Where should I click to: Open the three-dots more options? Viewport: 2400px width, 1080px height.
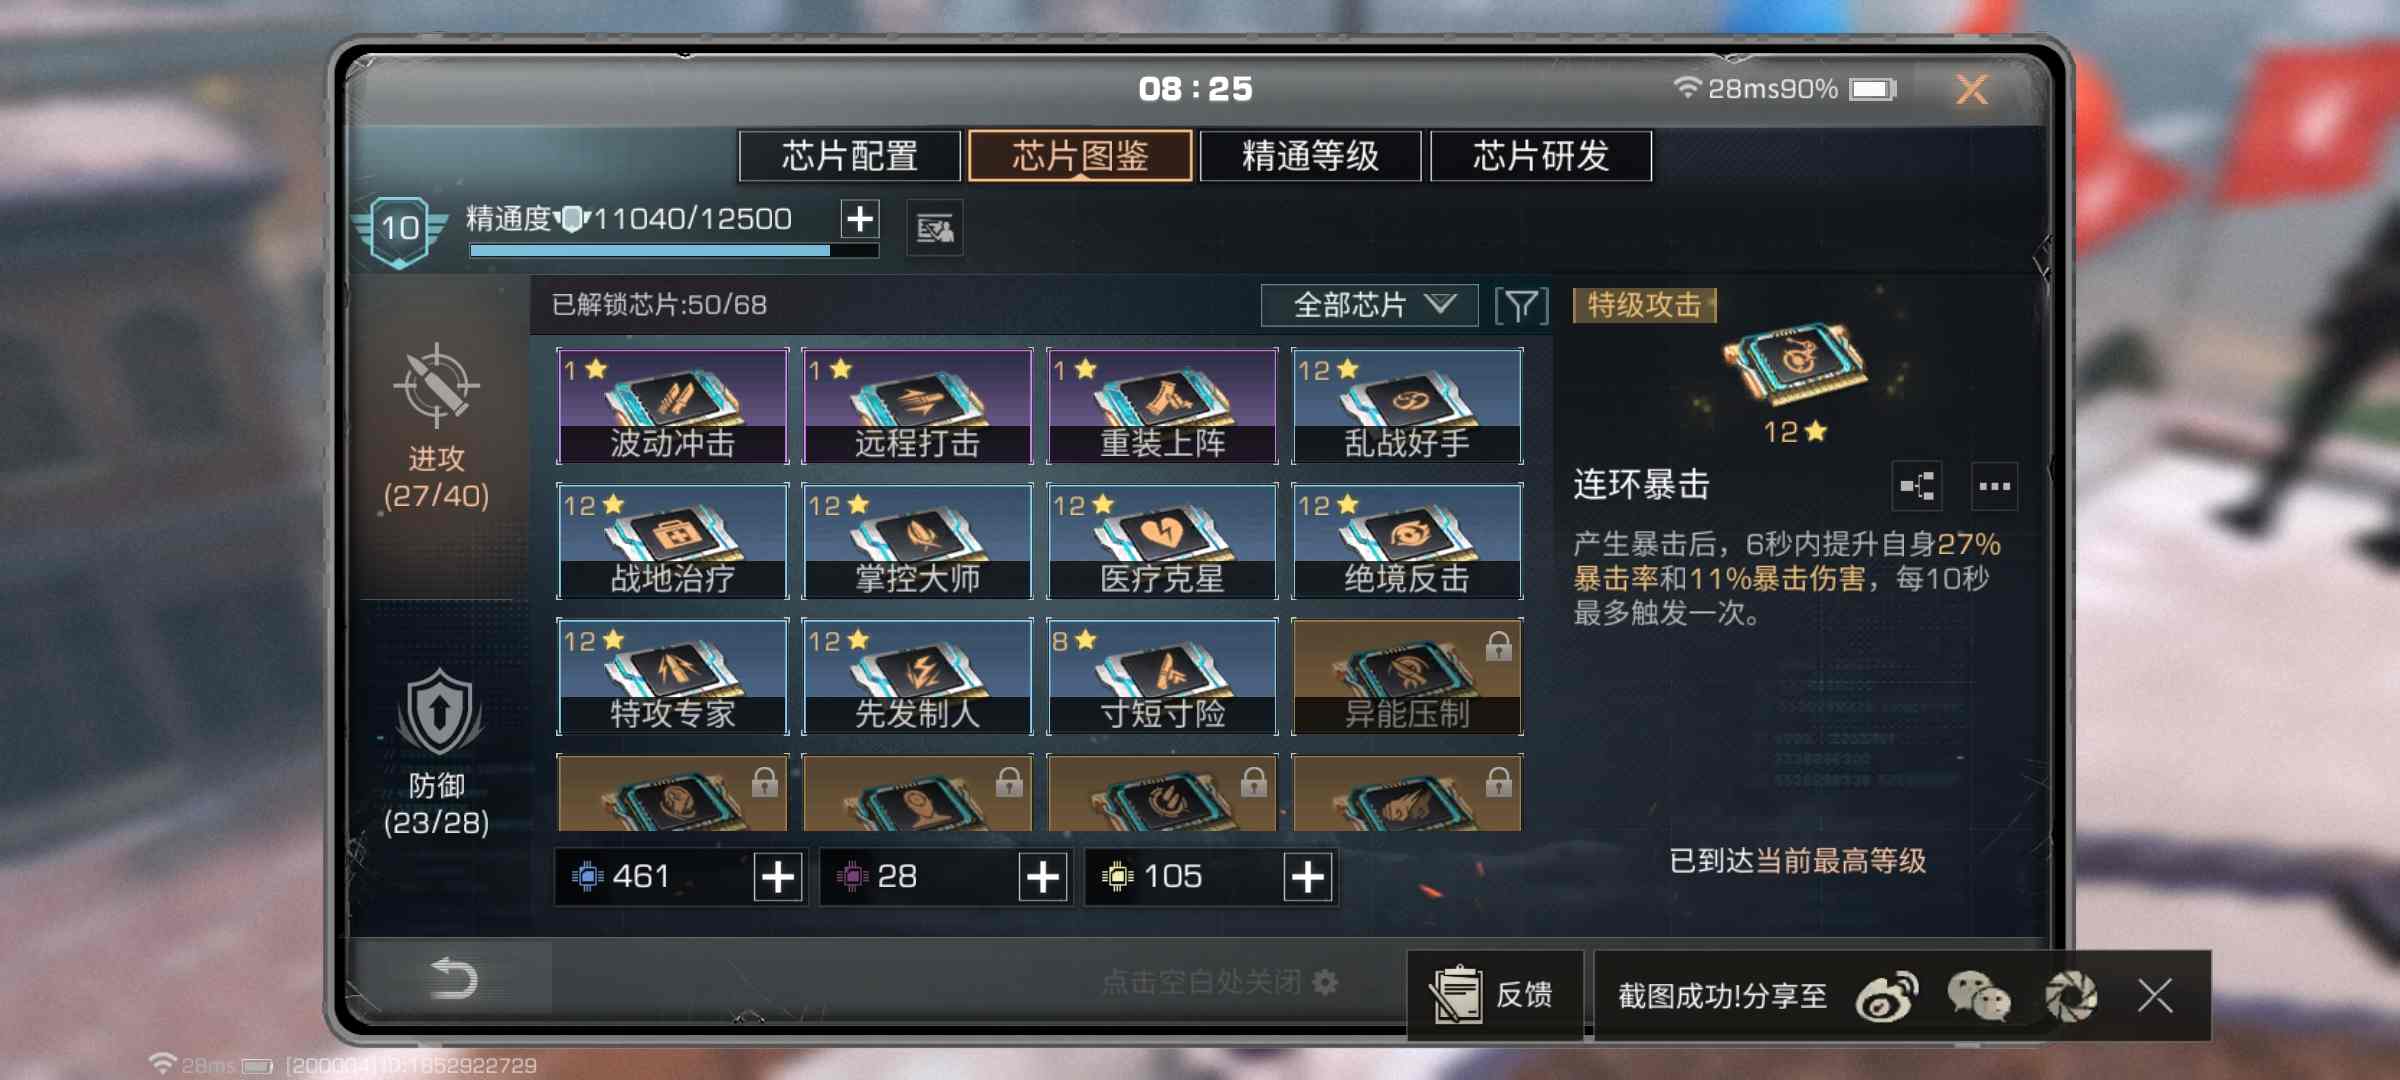tap(1994, 487)
